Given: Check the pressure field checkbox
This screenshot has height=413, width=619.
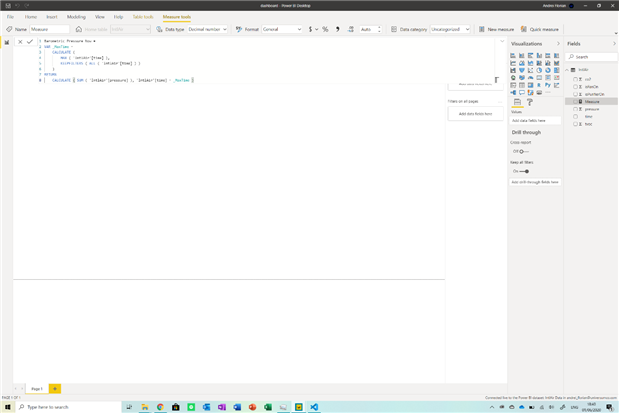Looking at the screenshot, I should click(576, 109).
